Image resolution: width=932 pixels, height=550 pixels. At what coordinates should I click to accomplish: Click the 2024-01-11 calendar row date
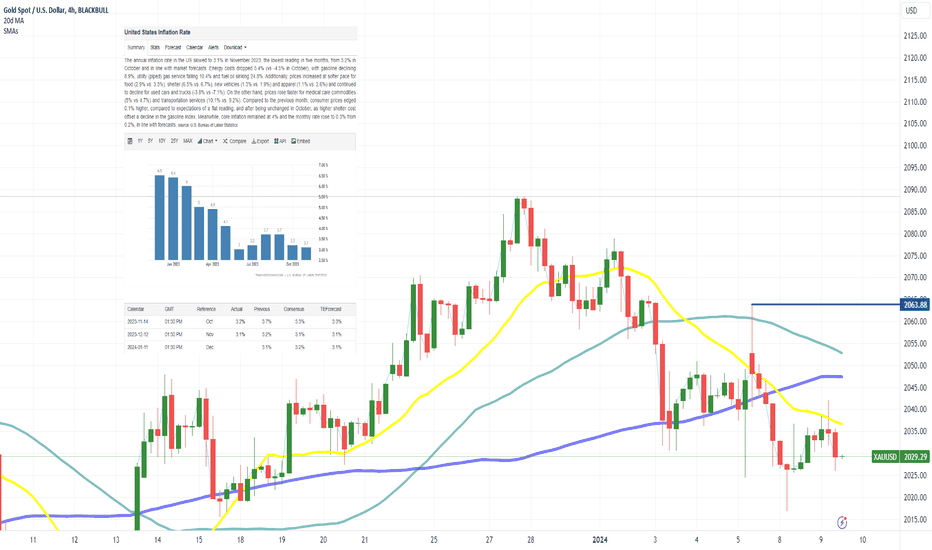(137, 347)
